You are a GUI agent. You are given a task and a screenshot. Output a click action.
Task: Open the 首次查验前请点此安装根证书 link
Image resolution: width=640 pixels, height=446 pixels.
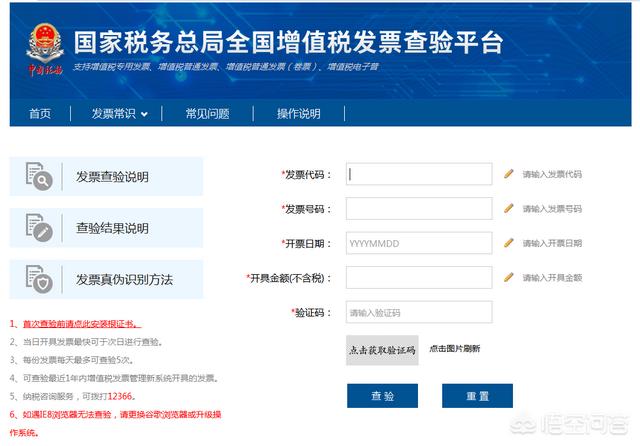pos(82,324)
